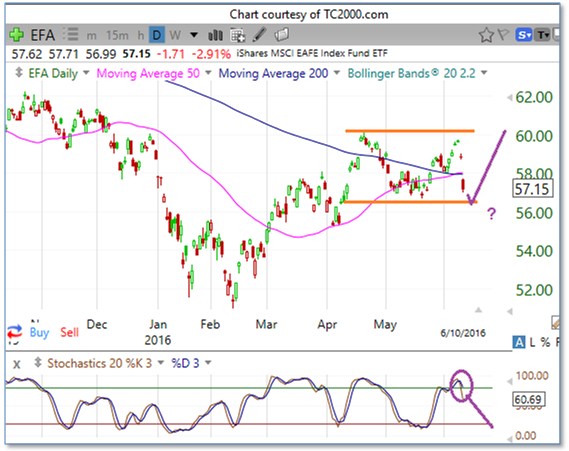Click the -2.91% change value
This screenshot has height=451, width=569.
211,54
